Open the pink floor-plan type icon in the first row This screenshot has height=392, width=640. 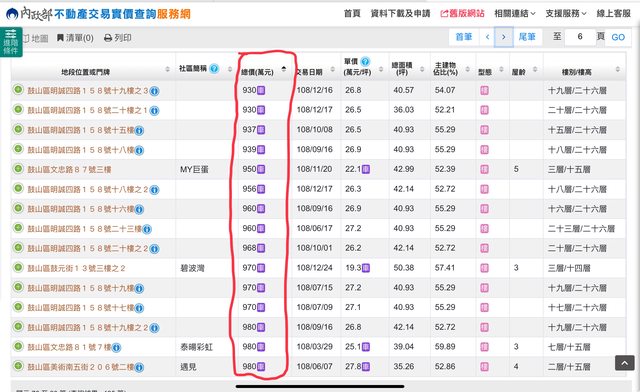click(484, 90)
